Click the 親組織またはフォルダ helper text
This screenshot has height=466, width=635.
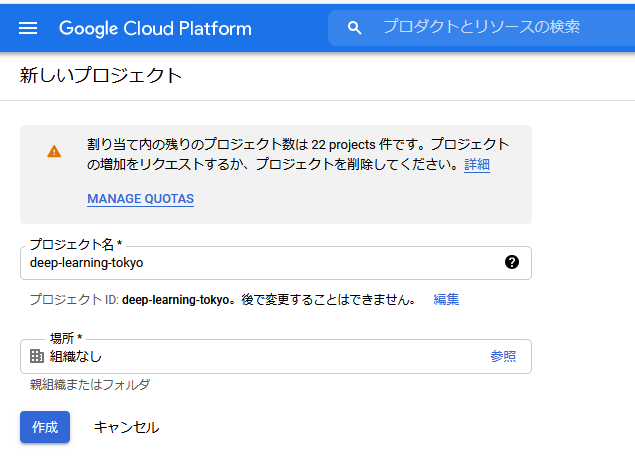[90, 384]
